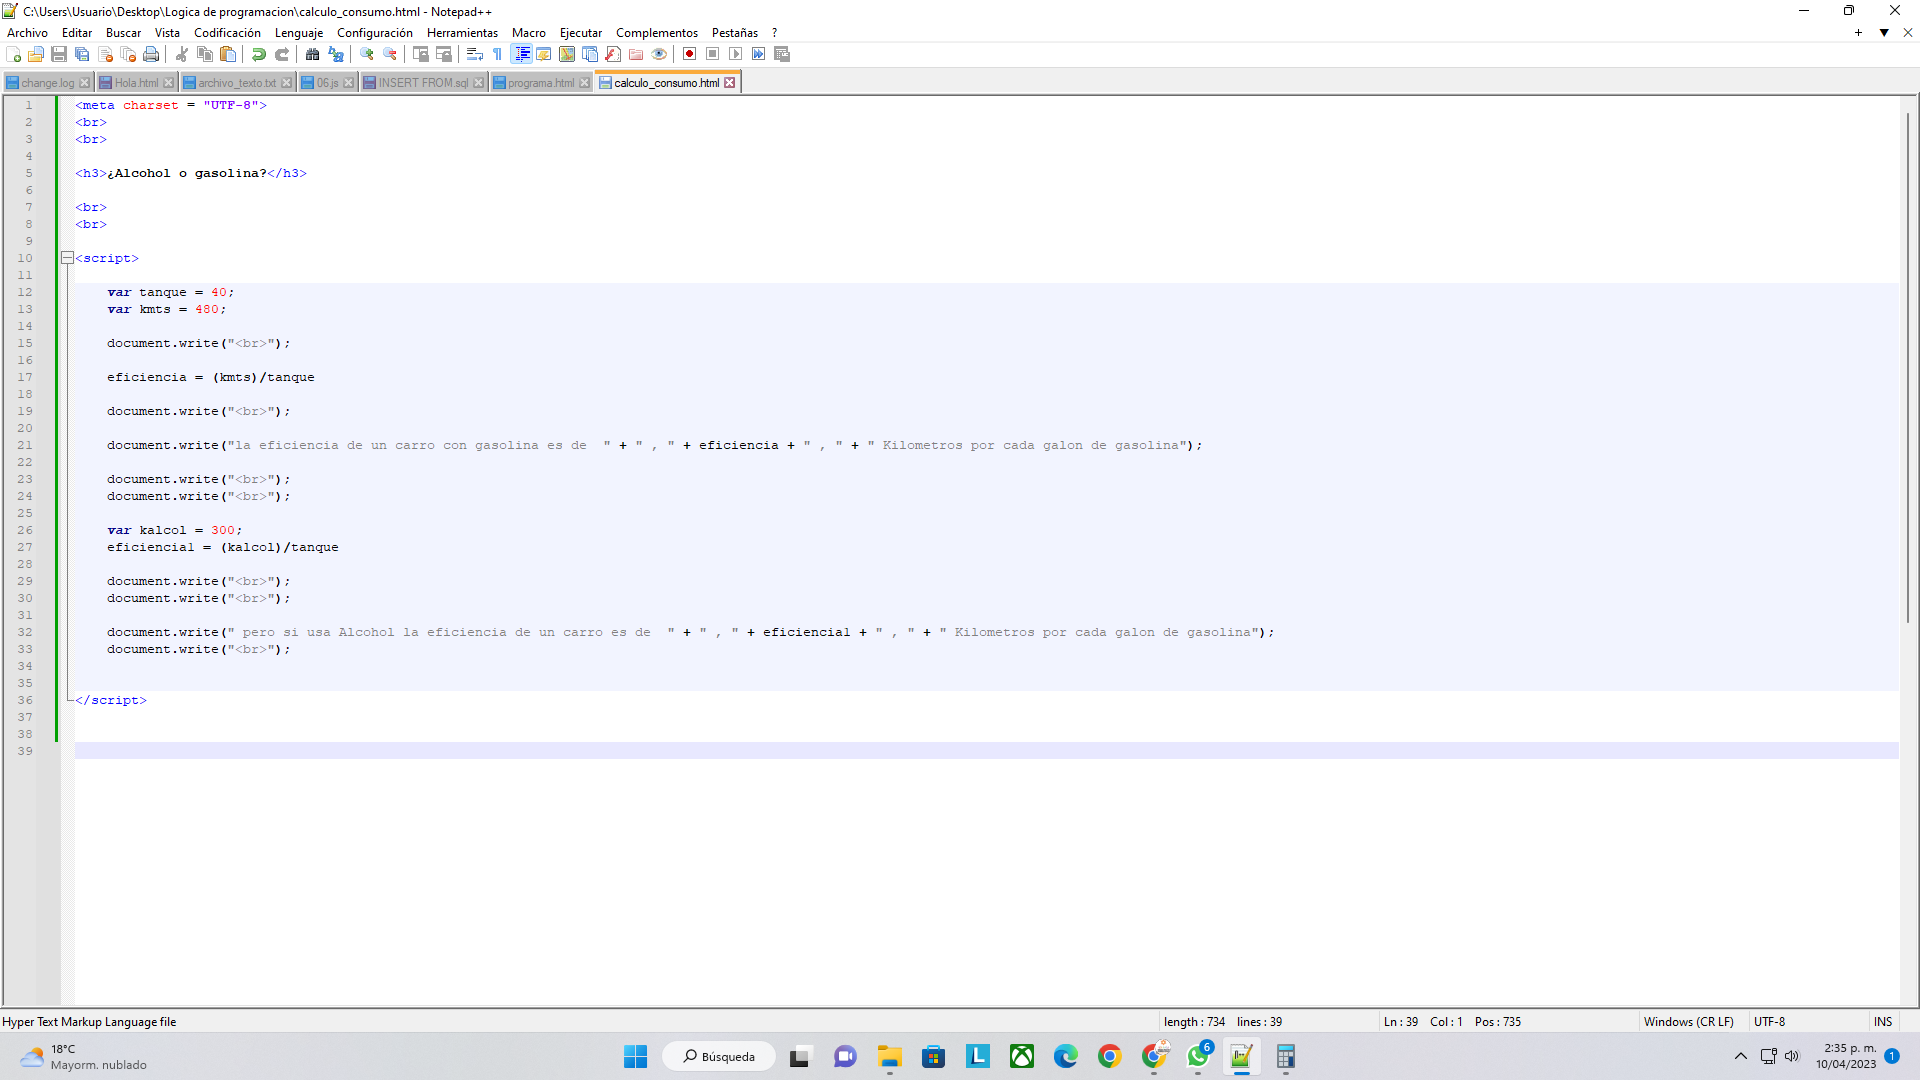
Task: Click the Copy toolbar icon
Action: pyautogui.click(x=205, y=54)
